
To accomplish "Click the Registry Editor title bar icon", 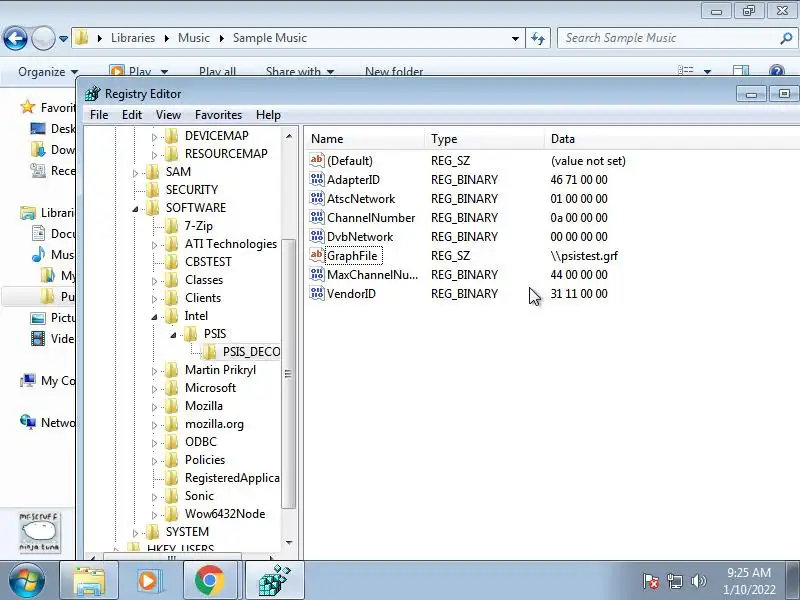I will [x=93, y=94].
